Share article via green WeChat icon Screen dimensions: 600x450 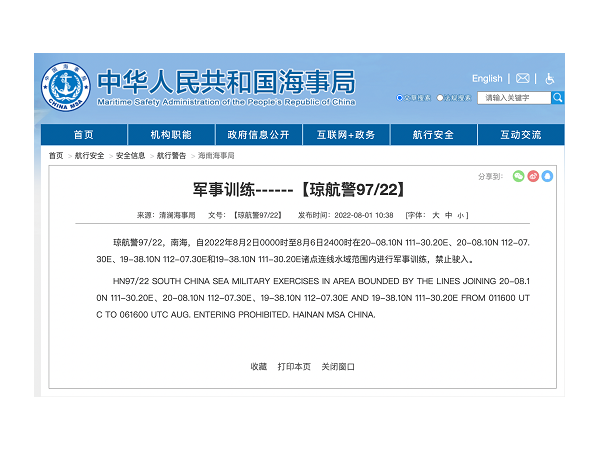point(518,176)
